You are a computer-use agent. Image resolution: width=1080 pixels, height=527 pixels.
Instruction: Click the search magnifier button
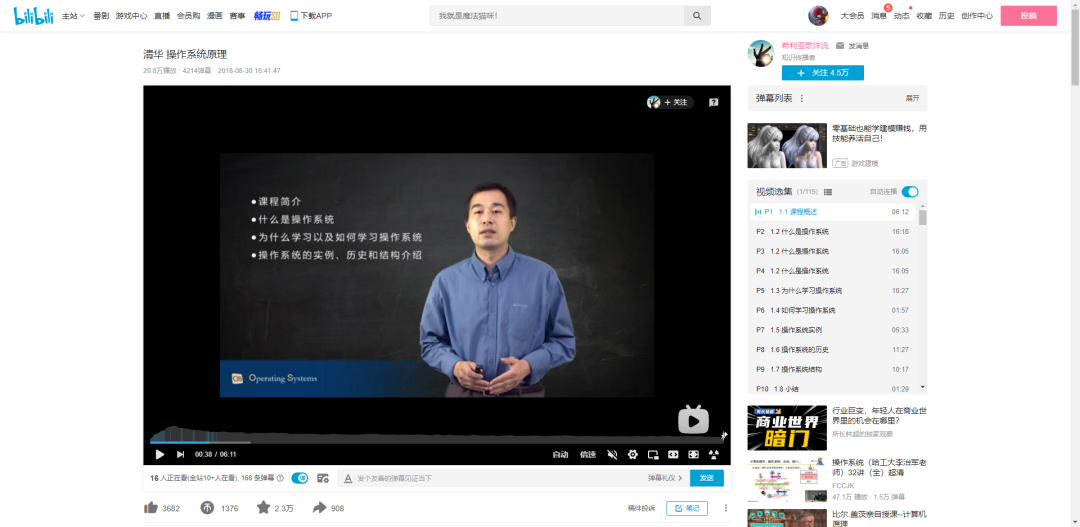(x=697, y=16)
